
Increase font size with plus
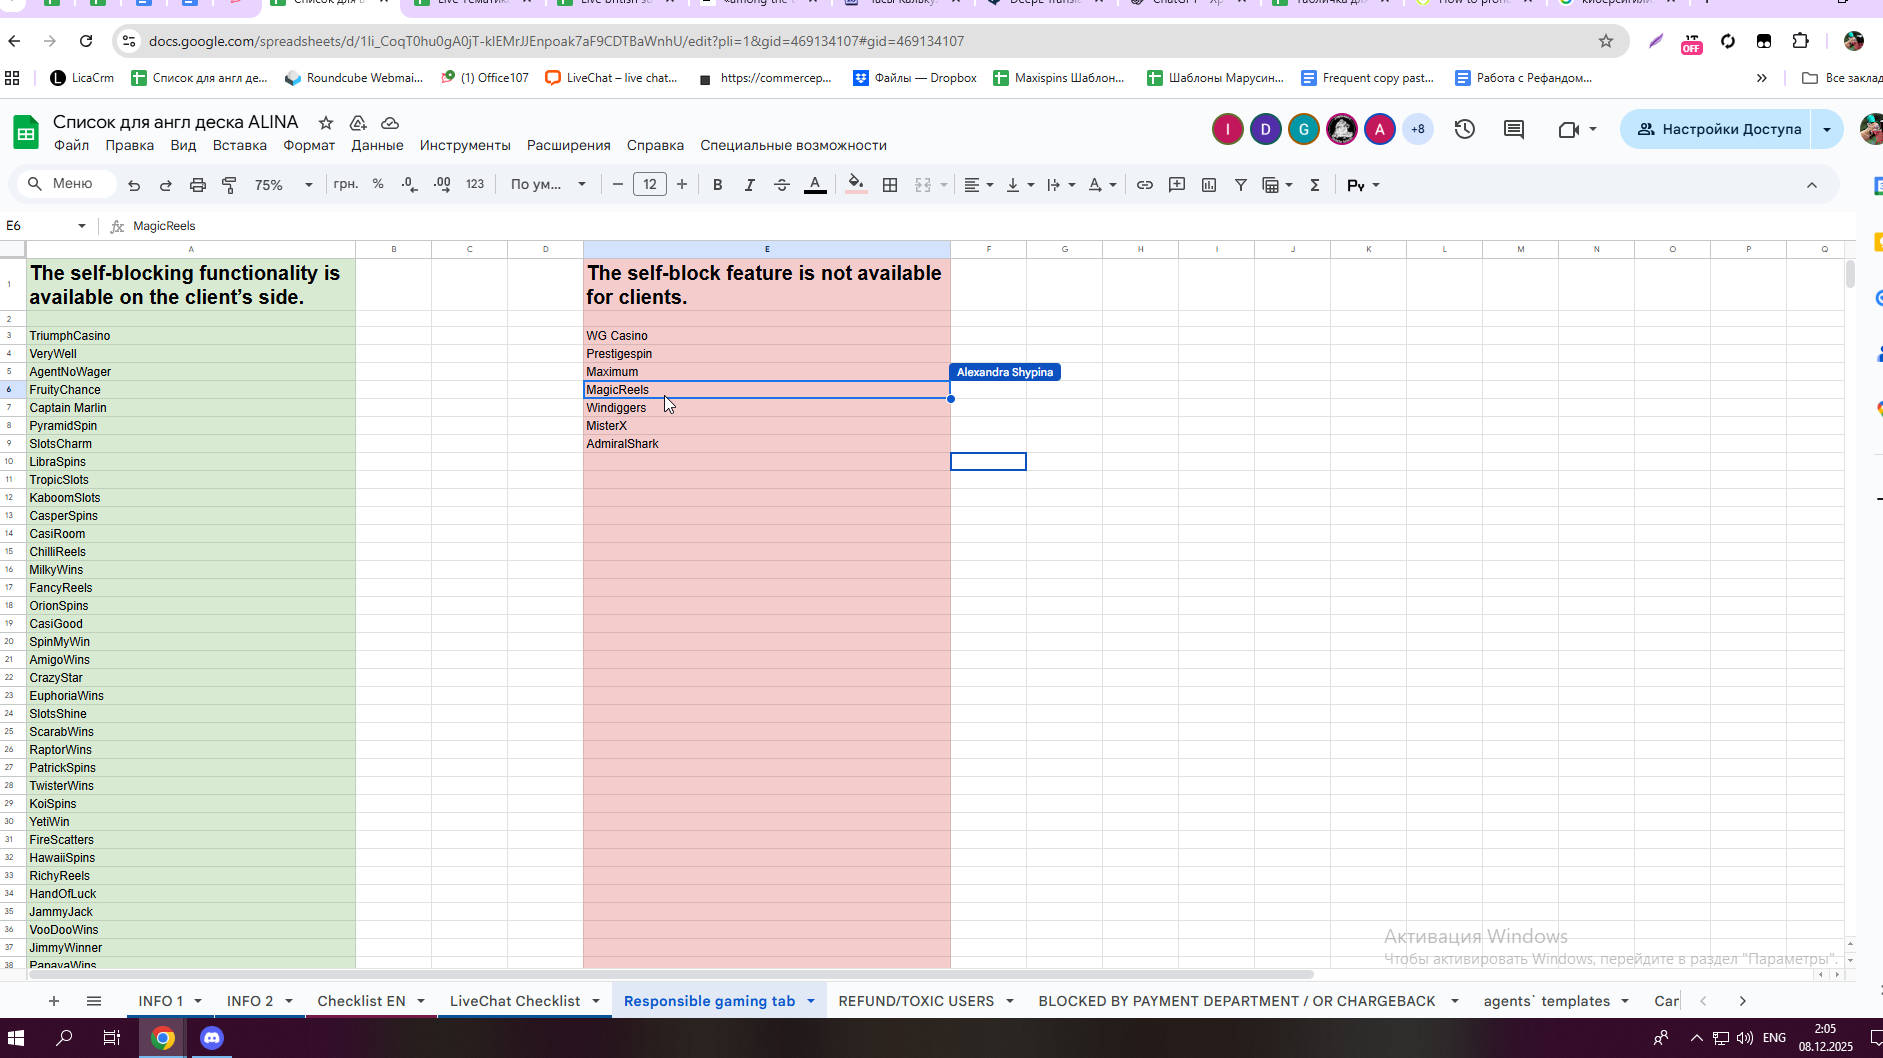pyautogui.click(x=682, y=184)
